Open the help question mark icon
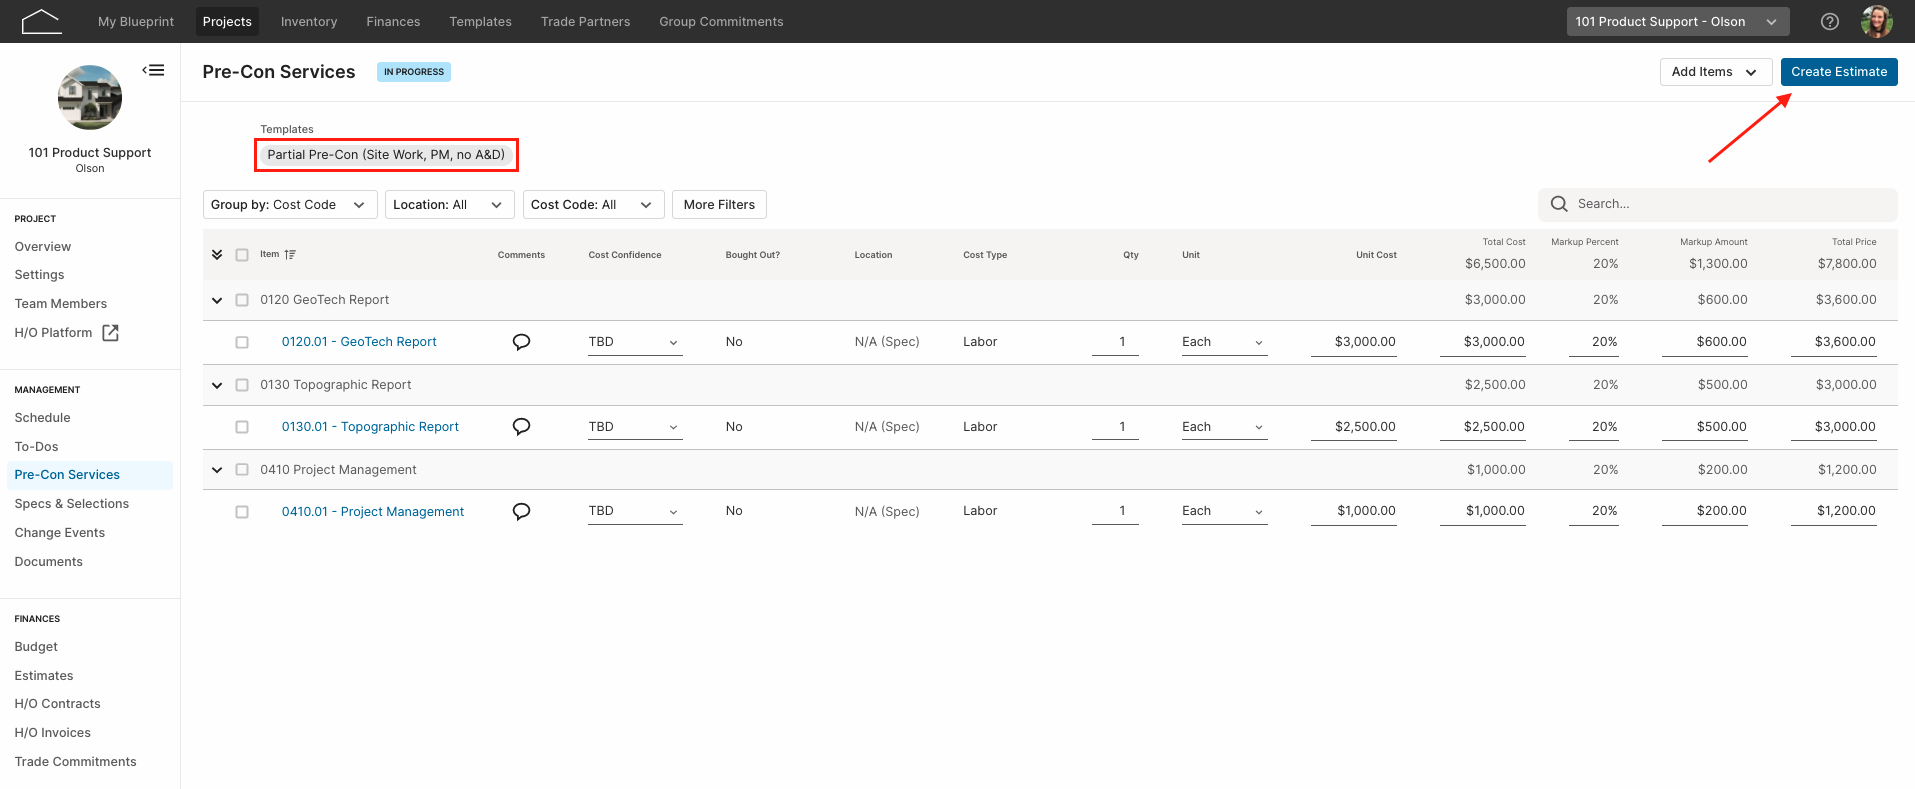1915x789 pixels. point(1830,21)
